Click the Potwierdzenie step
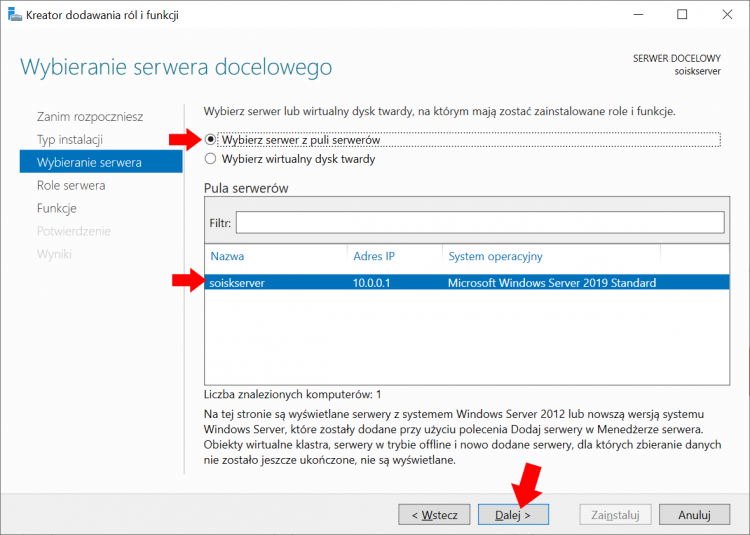 tap(74, 231)
